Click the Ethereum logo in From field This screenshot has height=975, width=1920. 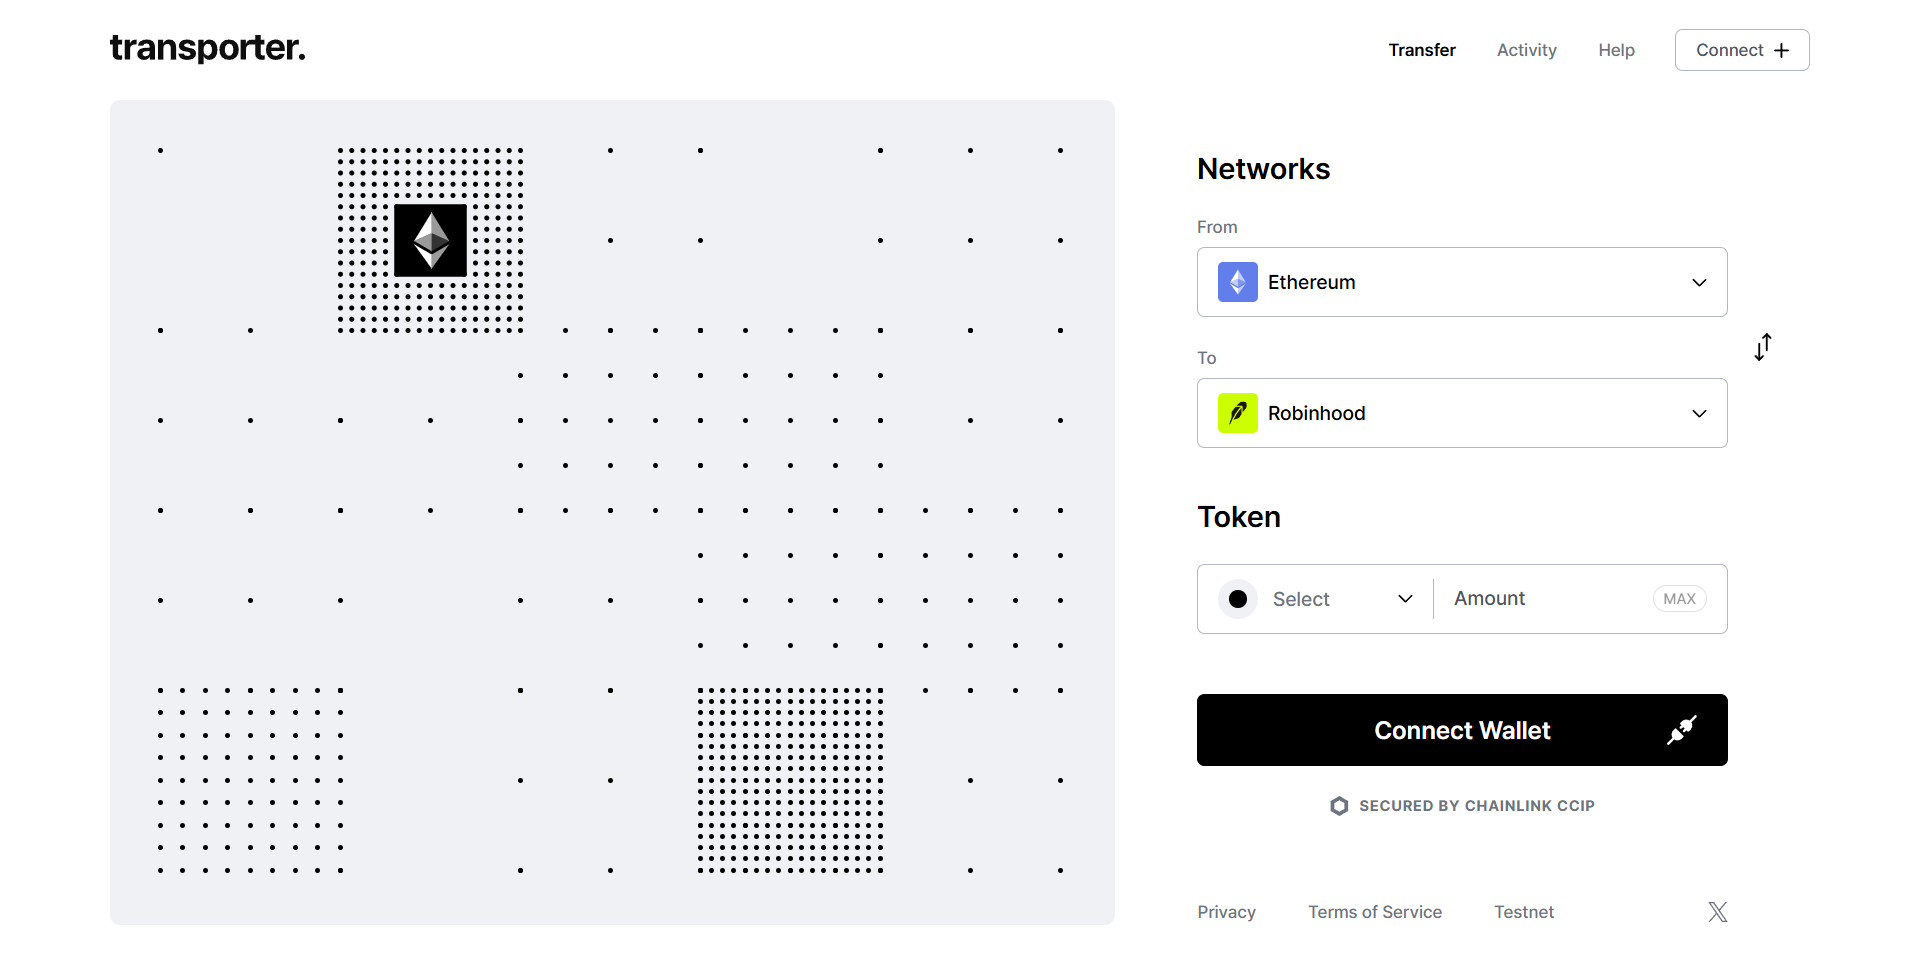point(1237,282)
